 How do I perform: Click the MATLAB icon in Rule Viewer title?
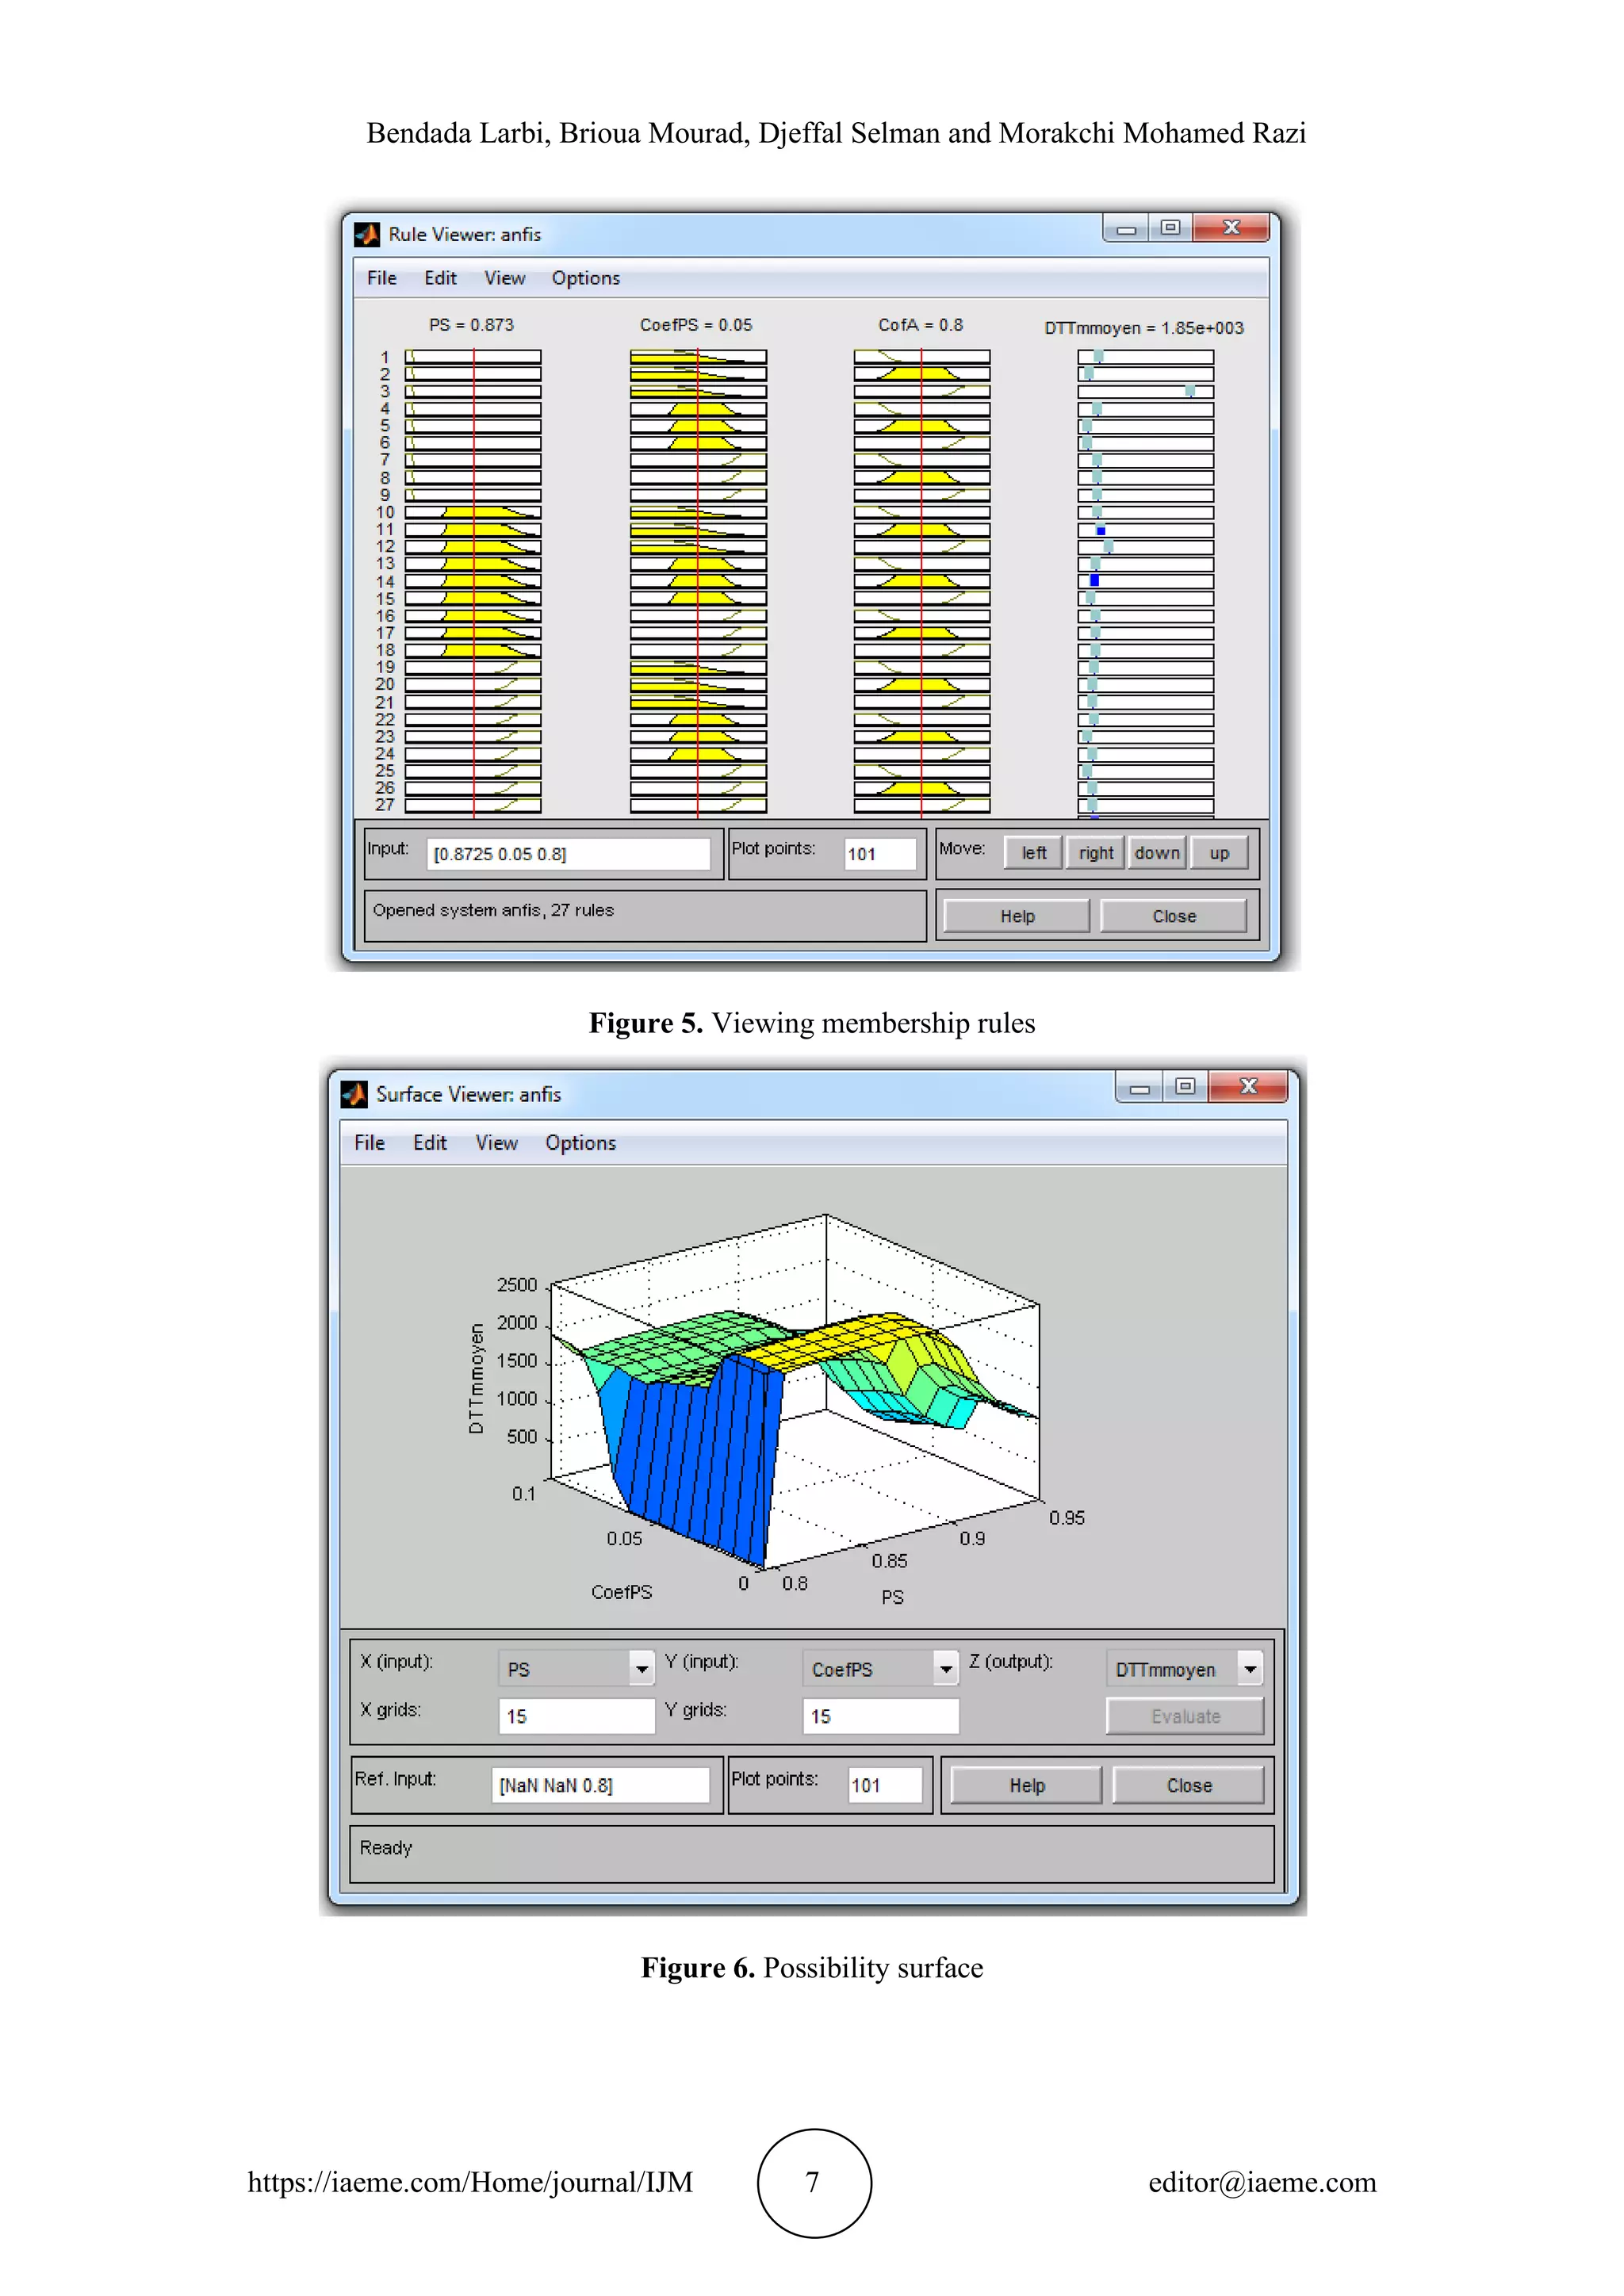pyautogui.click(x=367, y=234)
